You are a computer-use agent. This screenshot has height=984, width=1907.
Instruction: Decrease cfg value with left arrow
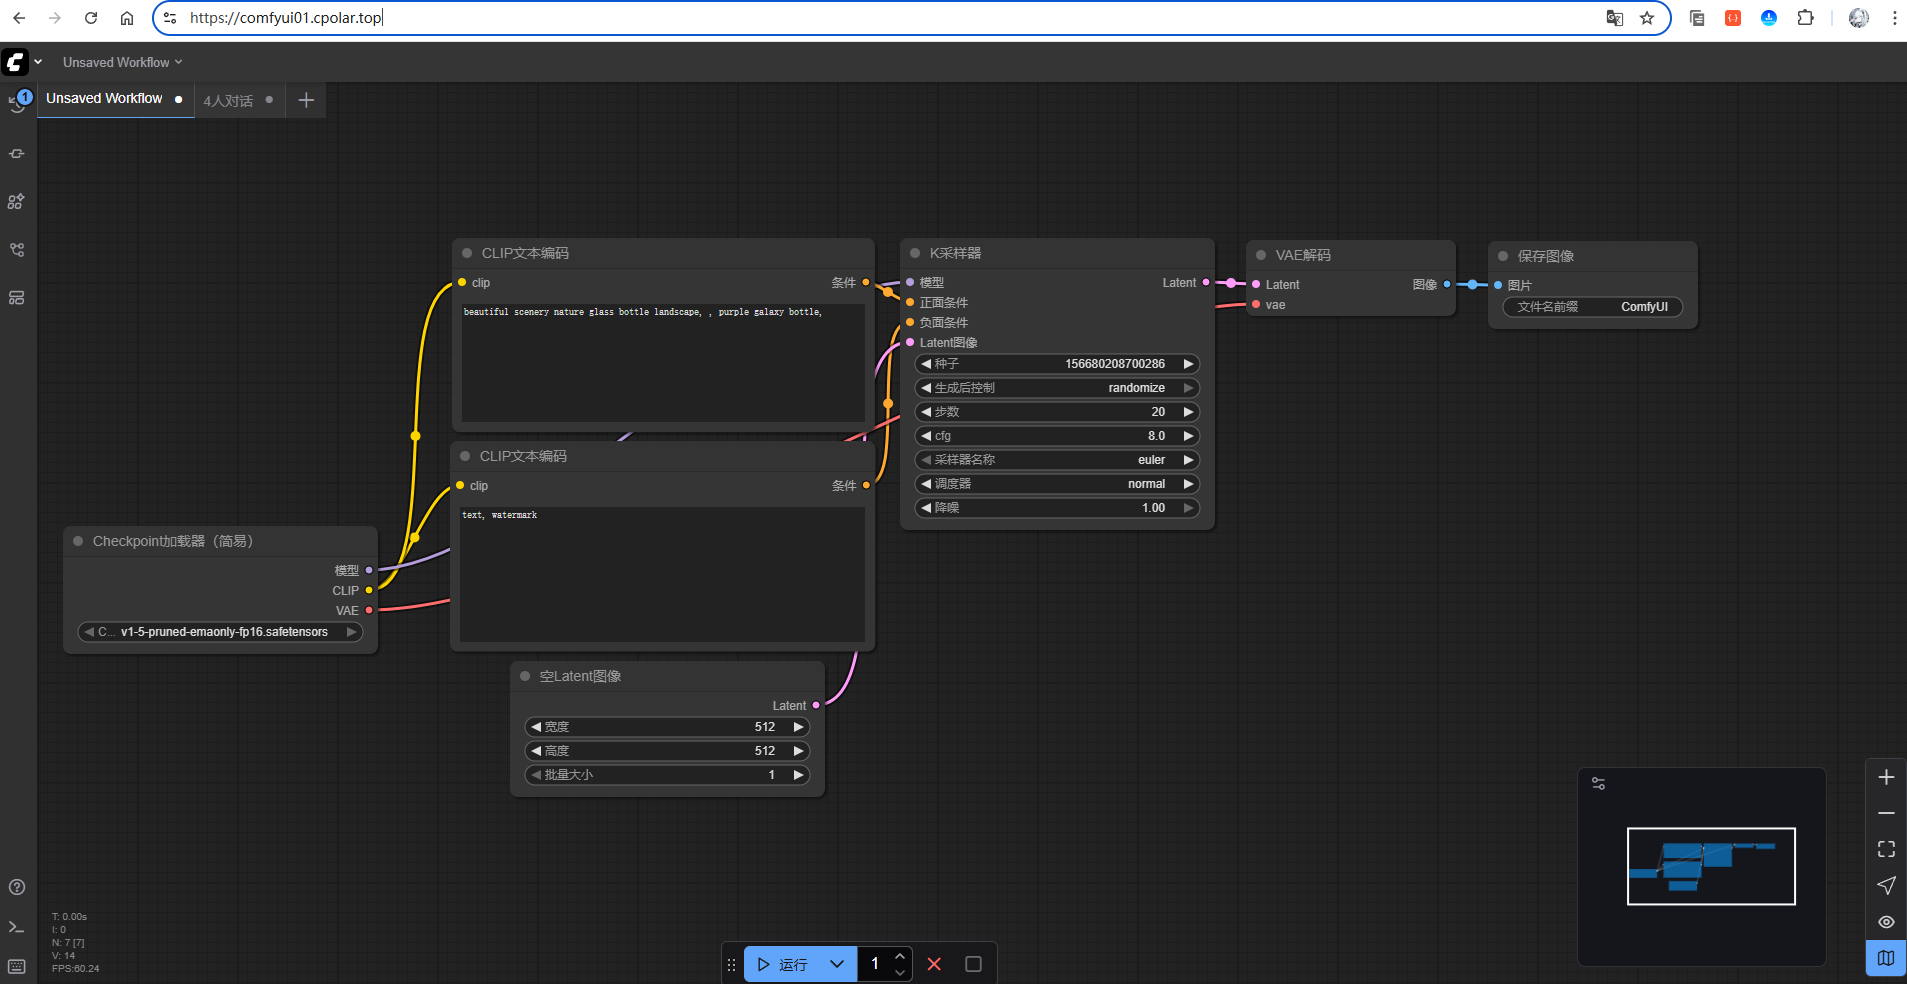pyautogui.click(x=927, y=436)
